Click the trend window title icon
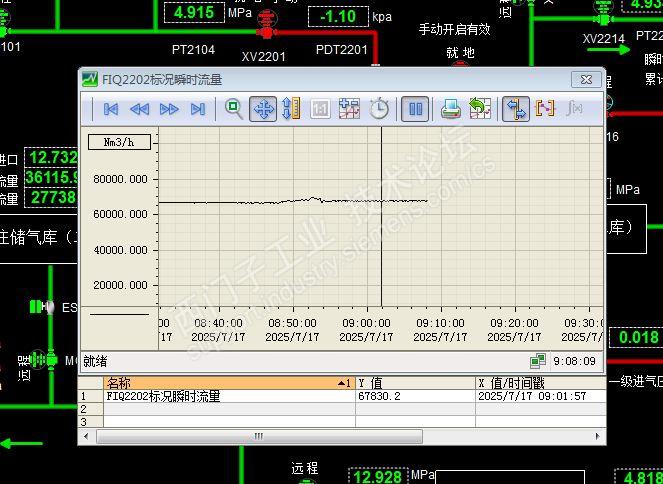Viewport: 663px width, 484px height. click(90, 79)
